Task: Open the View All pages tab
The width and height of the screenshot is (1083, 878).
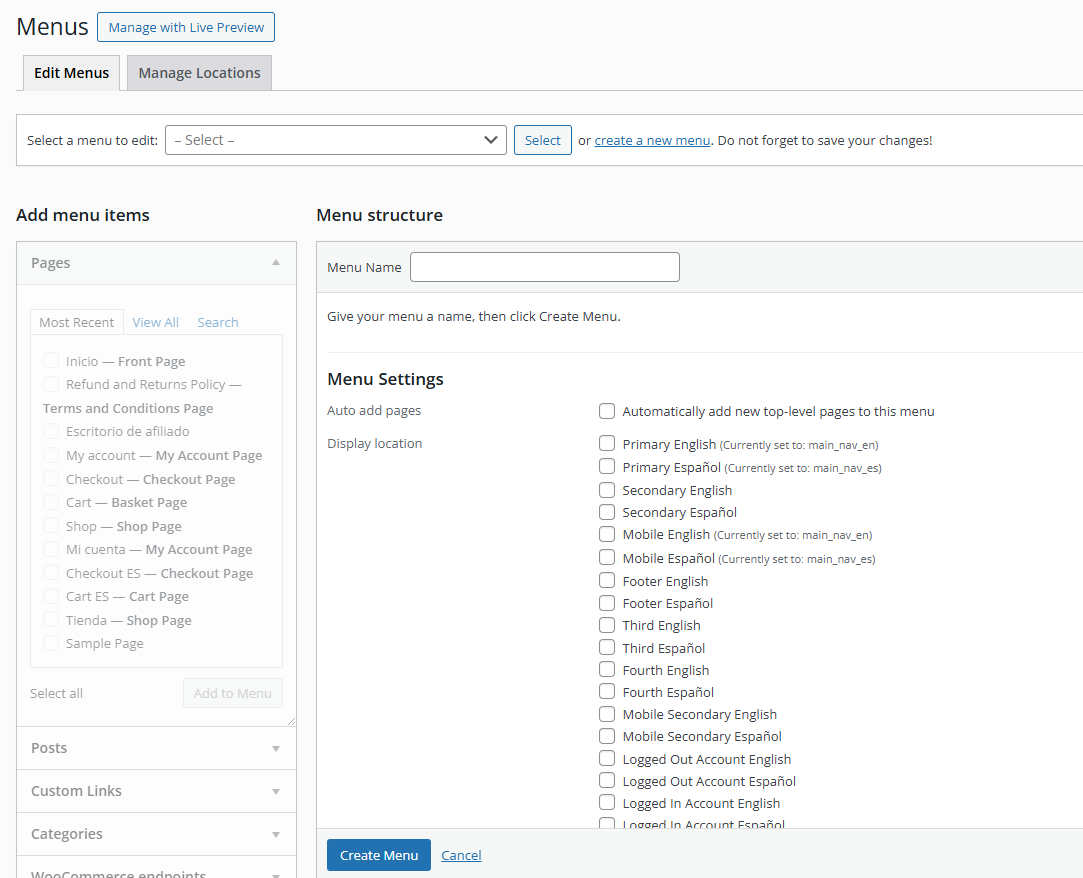Action: coord(155,322)
